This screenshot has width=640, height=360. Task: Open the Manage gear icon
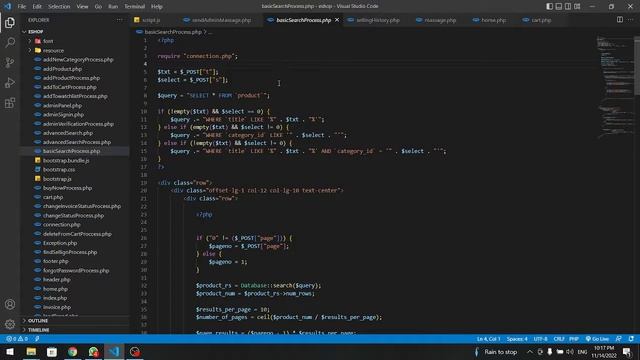pyautogui.click(x=10, y=324)
